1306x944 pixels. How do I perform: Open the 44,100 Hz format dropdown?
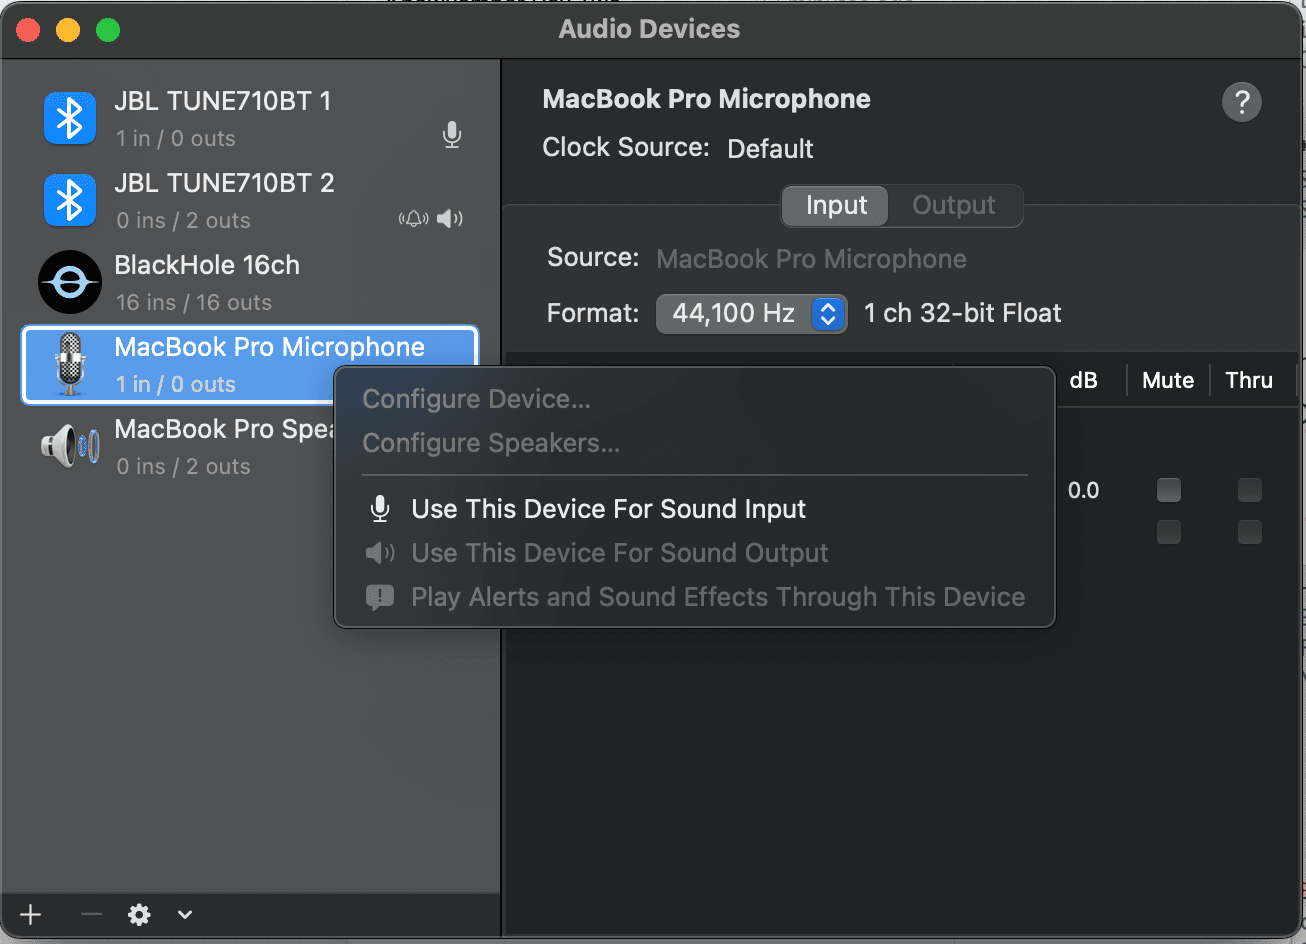(752, 313)
